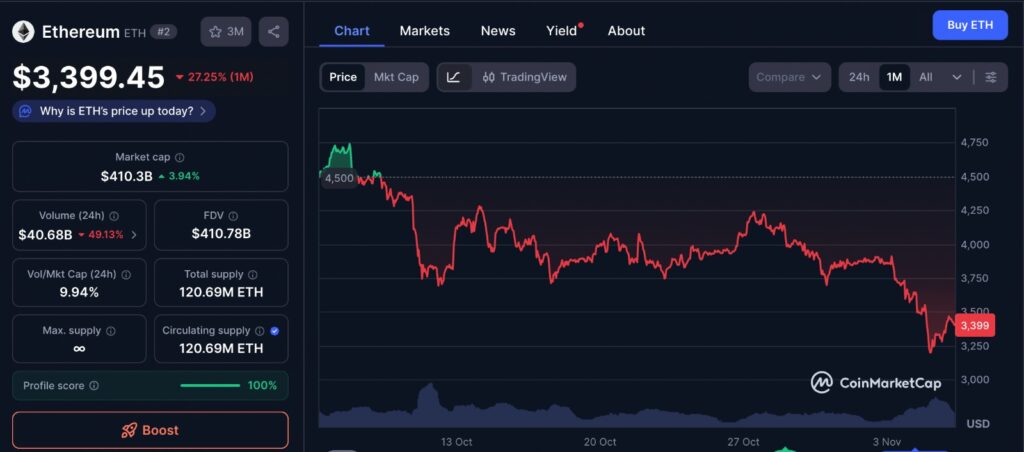Click the #2 rank badge

coord(163,31)
